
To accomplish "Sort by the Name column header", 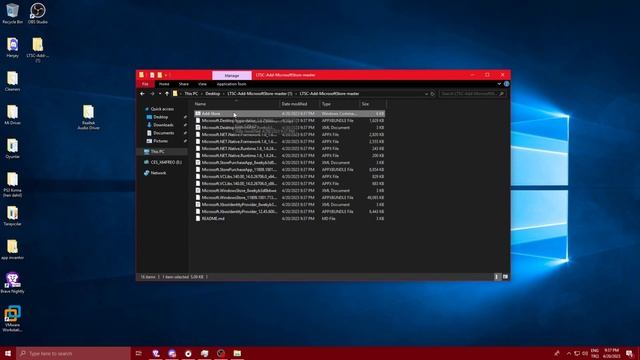I will 236,104.
